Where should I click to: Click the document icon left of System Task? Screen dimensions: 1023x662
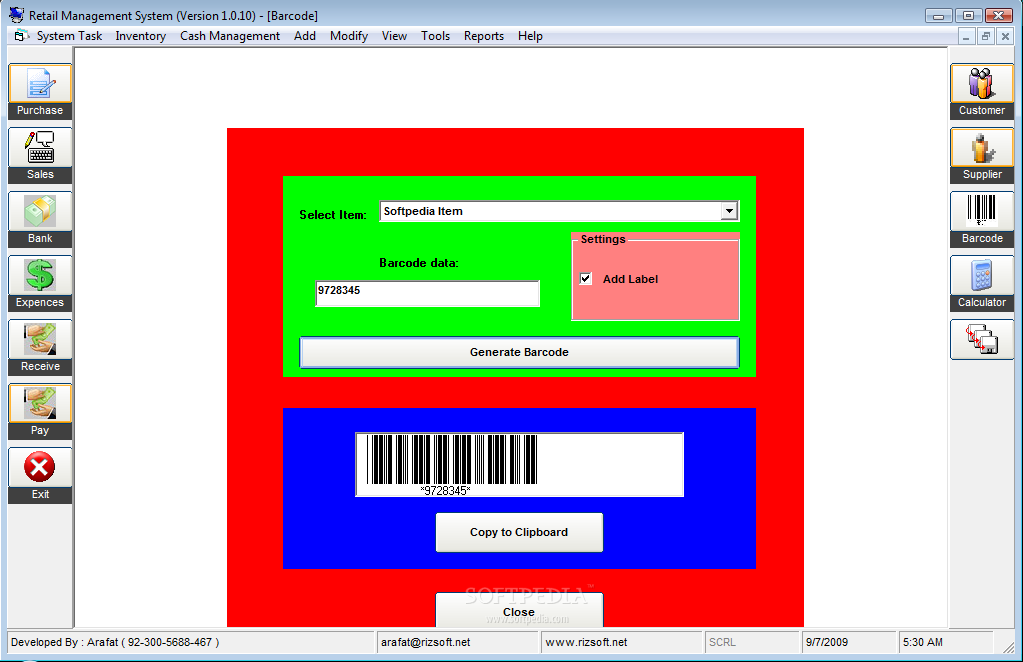(22, 36)
